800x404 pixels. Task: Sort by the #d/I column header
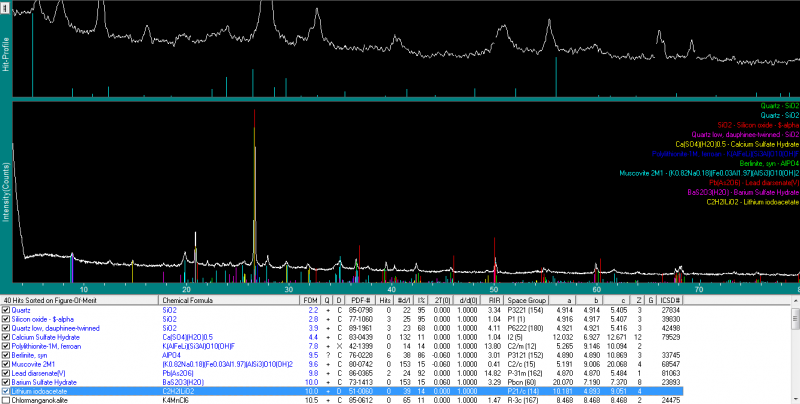[x=405, y=300]
